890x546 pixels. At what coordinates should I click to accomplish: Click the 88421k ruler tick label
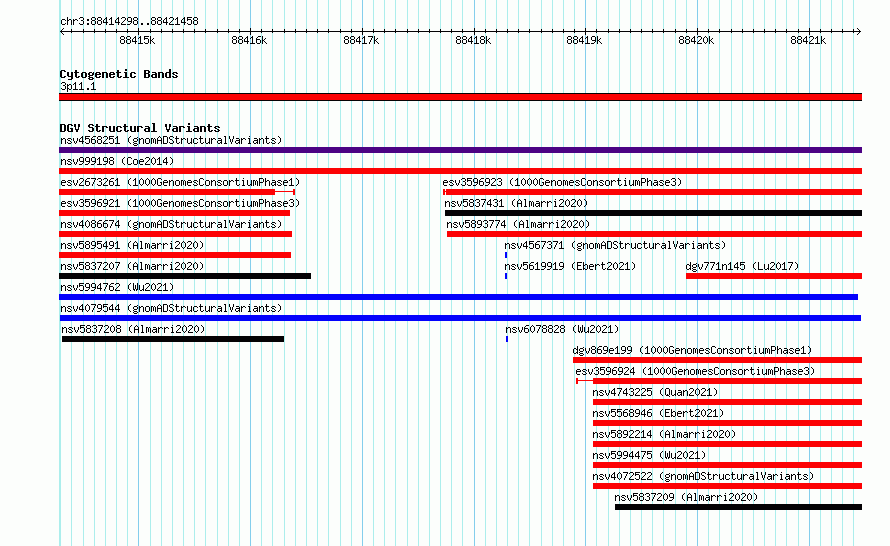[x=808, y=40]
